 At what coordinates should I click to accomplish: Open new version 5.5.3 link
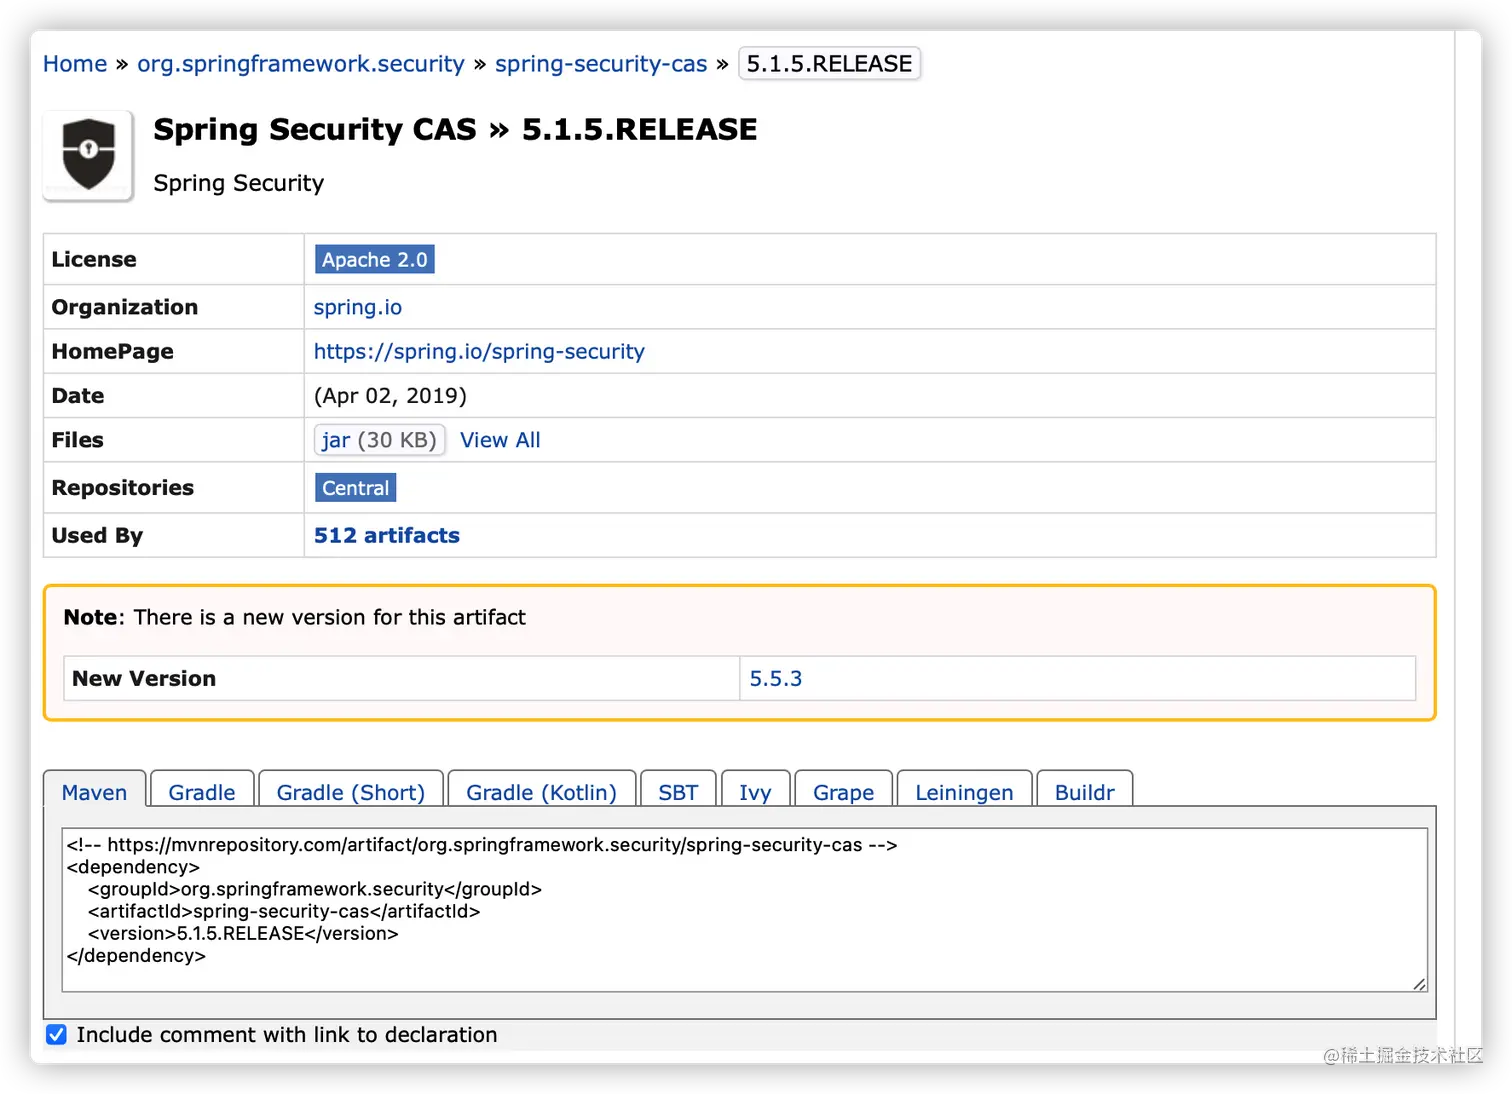pos(776,678)
